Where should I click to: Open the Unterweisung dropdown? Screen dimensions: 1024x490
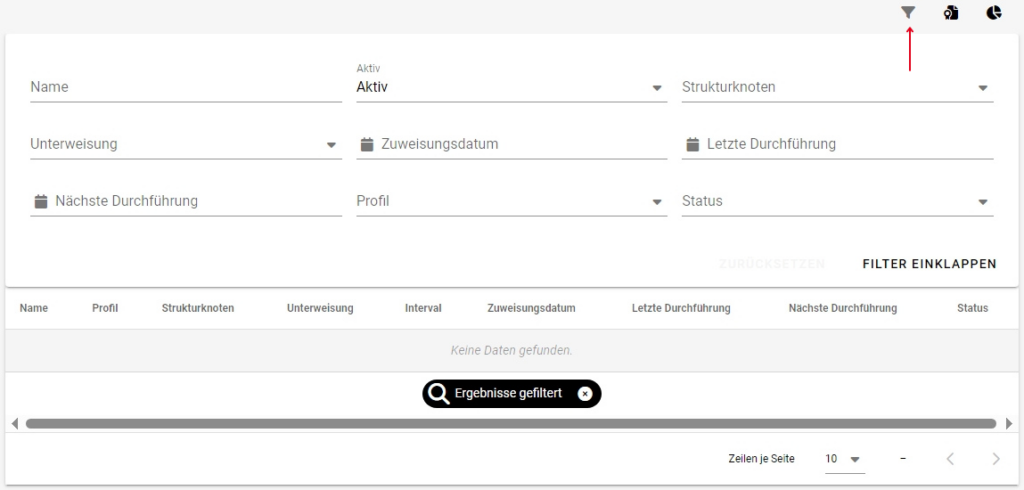331,145
